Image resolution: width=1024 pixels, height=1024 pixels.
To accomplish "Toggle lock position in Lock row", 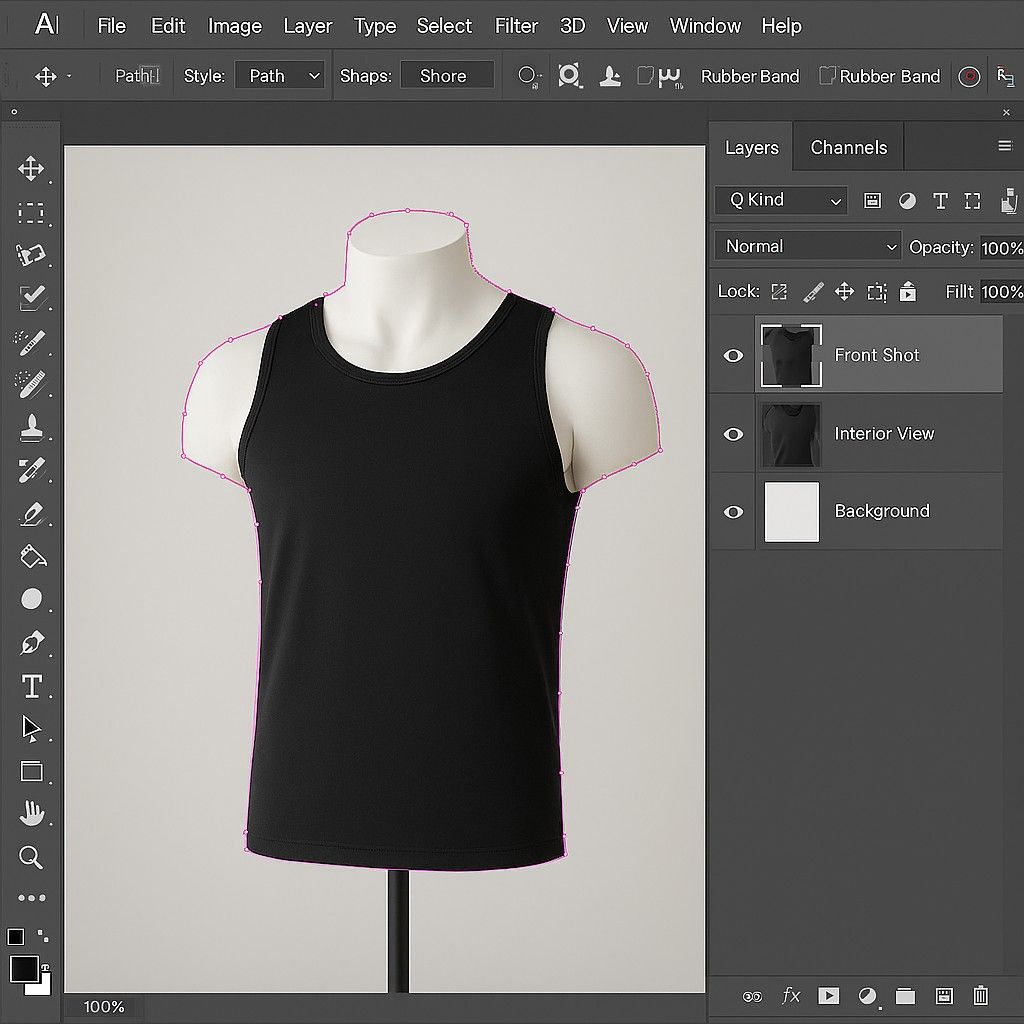I will pyautogui.click(x=844, y=291).
